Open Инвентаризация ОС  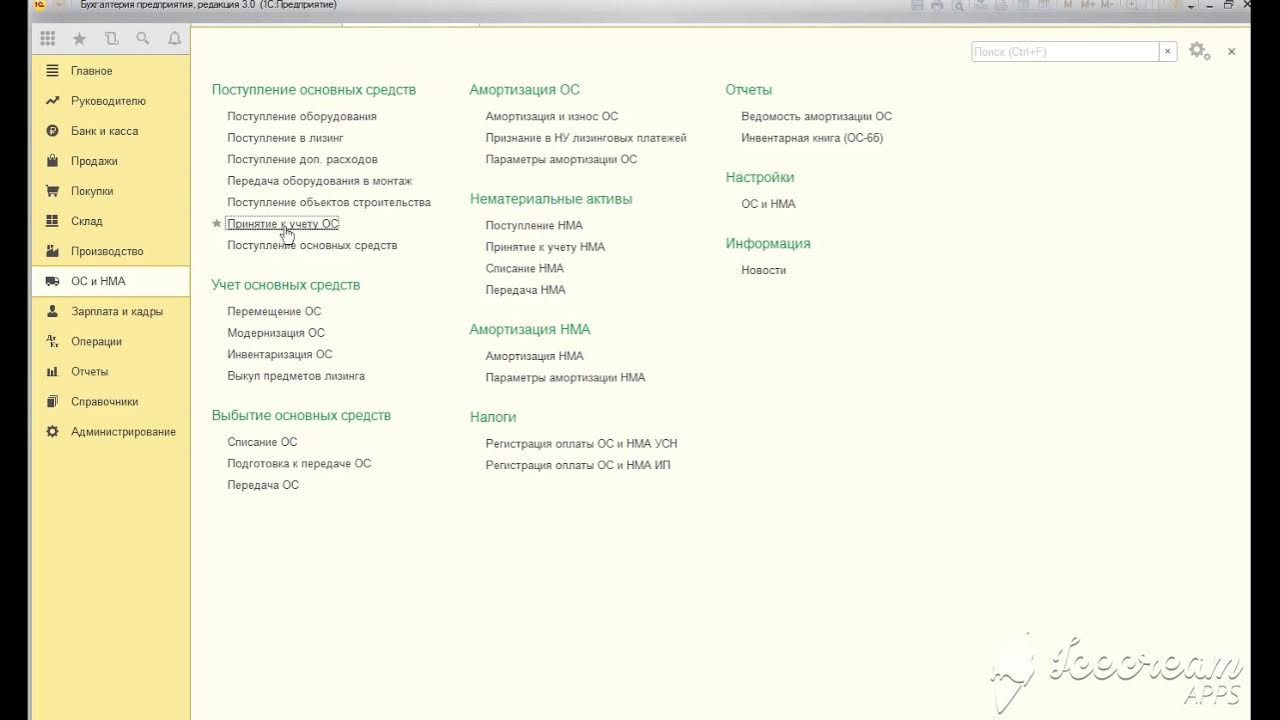(x=280, y=354)
